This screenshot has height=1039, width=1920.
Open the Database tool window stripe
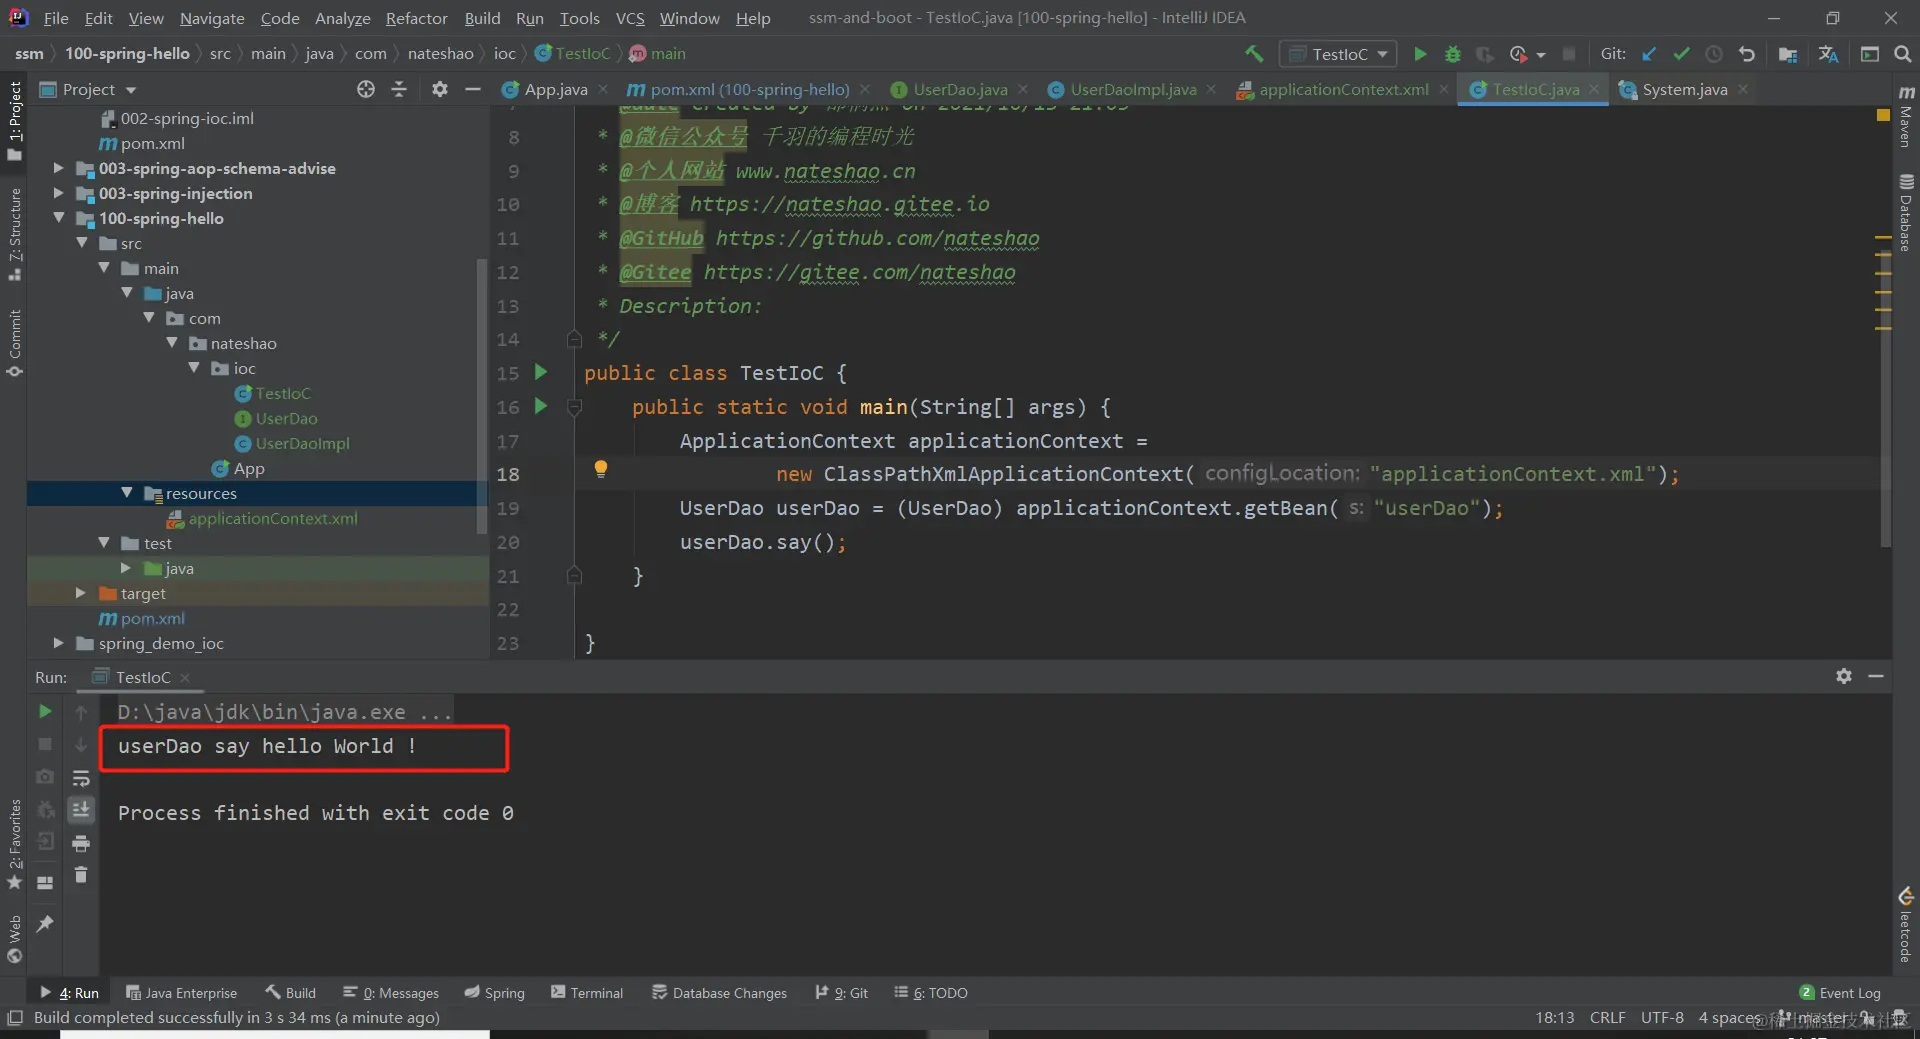pos(1906,212)
